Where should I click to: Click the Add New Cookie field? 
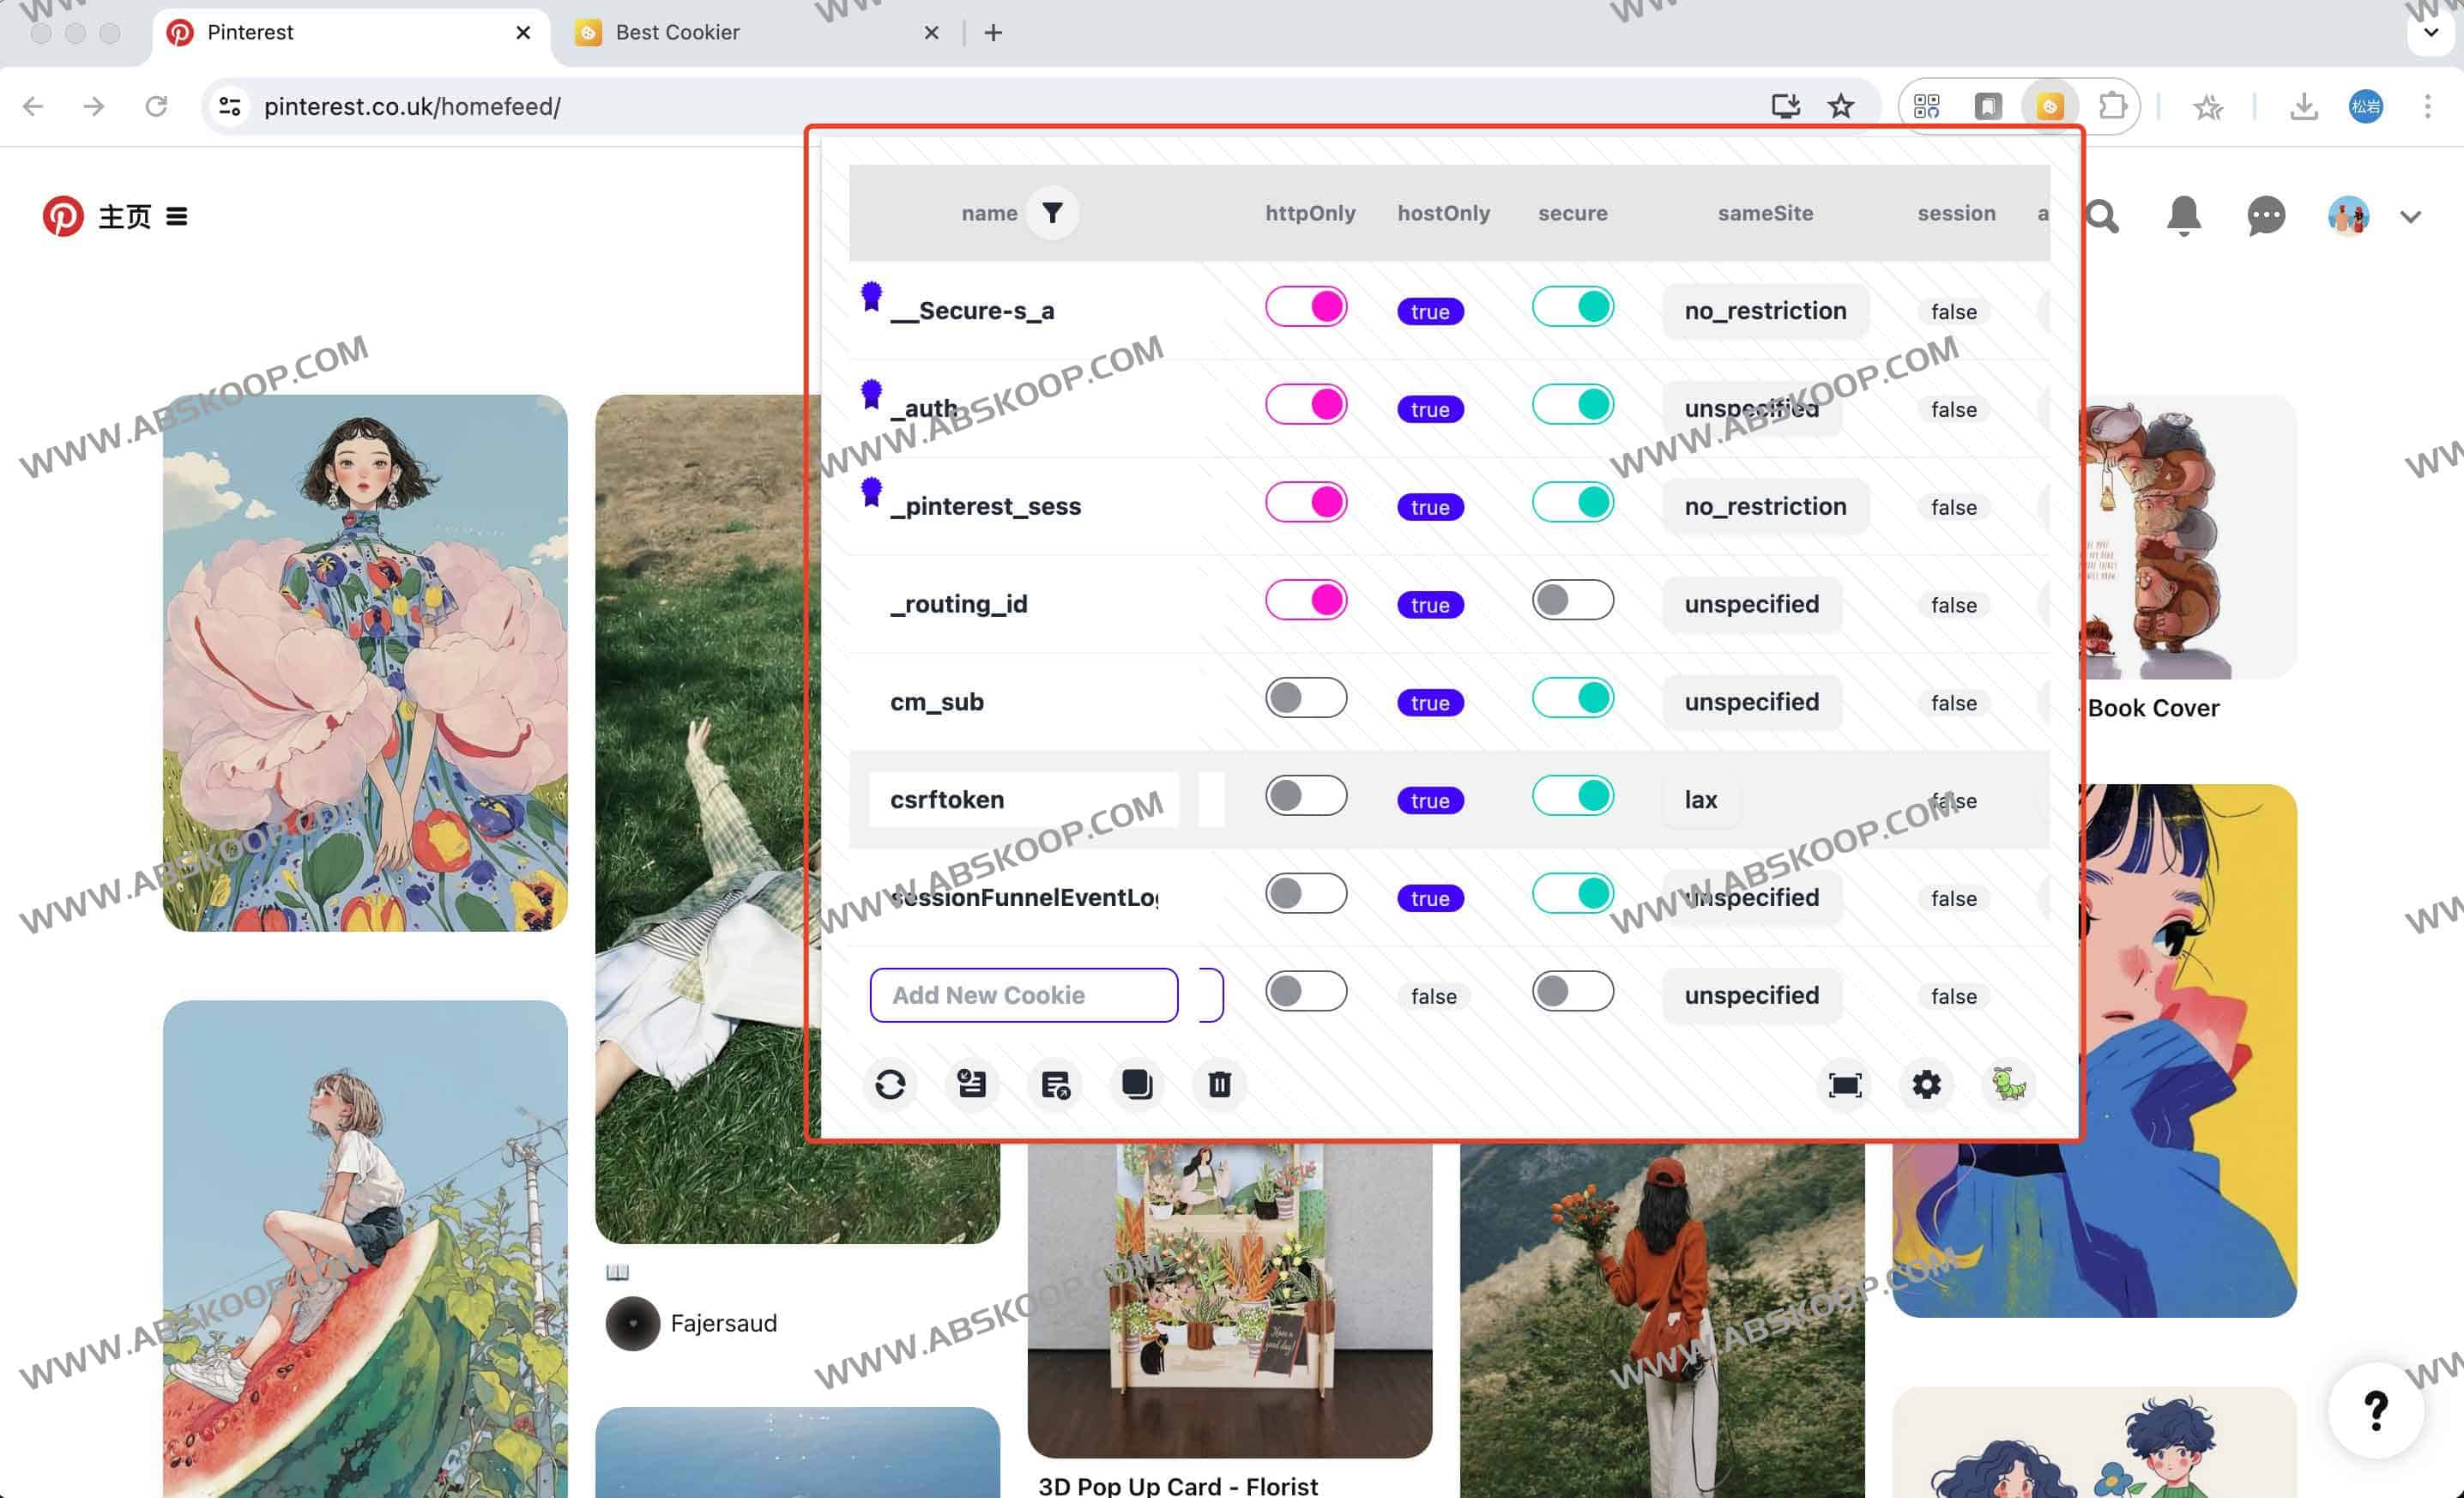(1023, 995)
